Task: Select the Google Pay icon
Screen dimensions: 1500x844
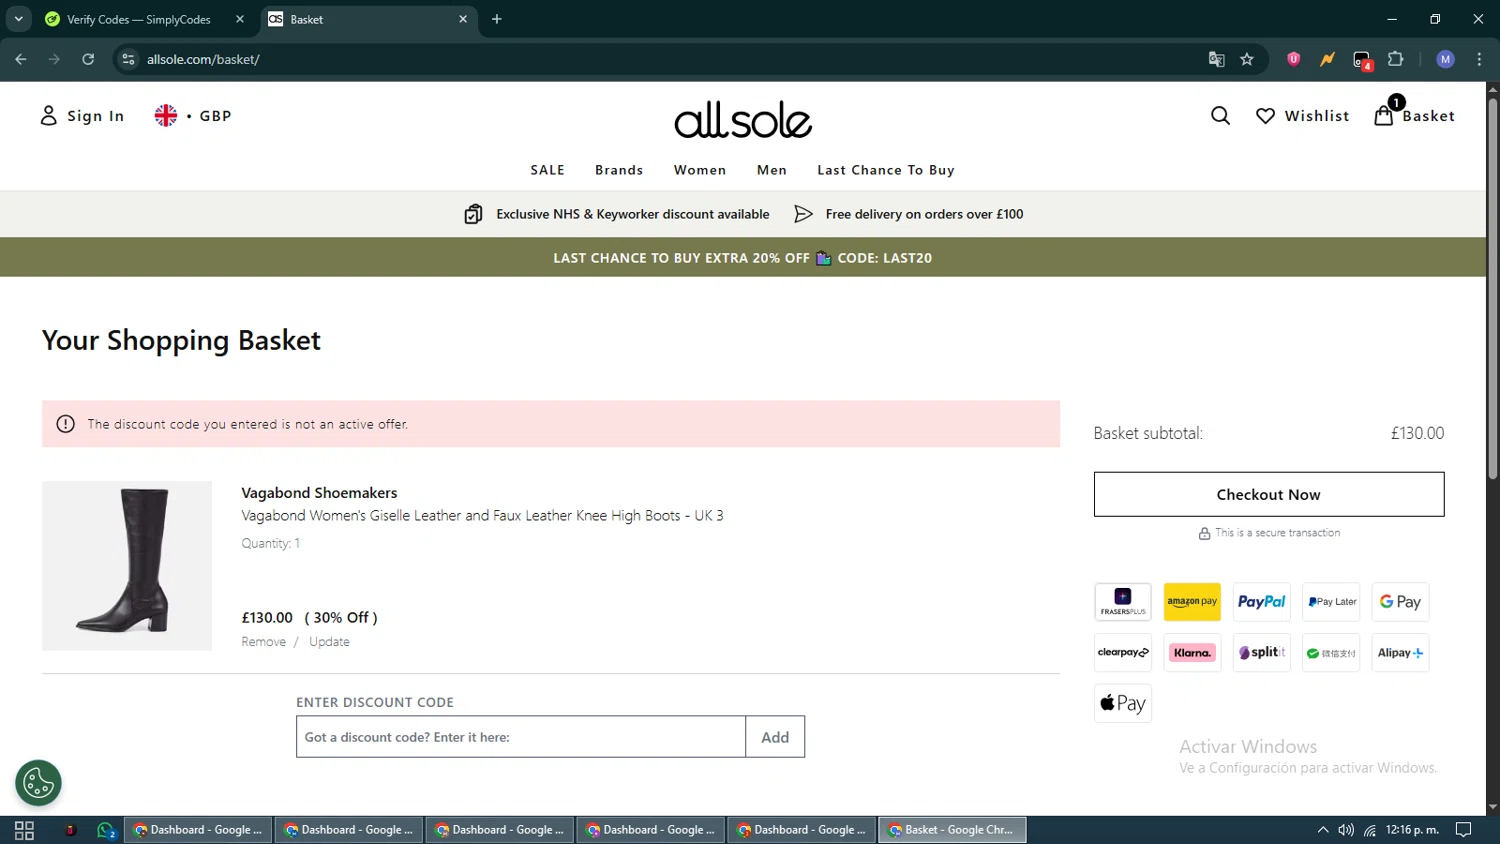Action: pyautogui.click(x=1400, y=602)
